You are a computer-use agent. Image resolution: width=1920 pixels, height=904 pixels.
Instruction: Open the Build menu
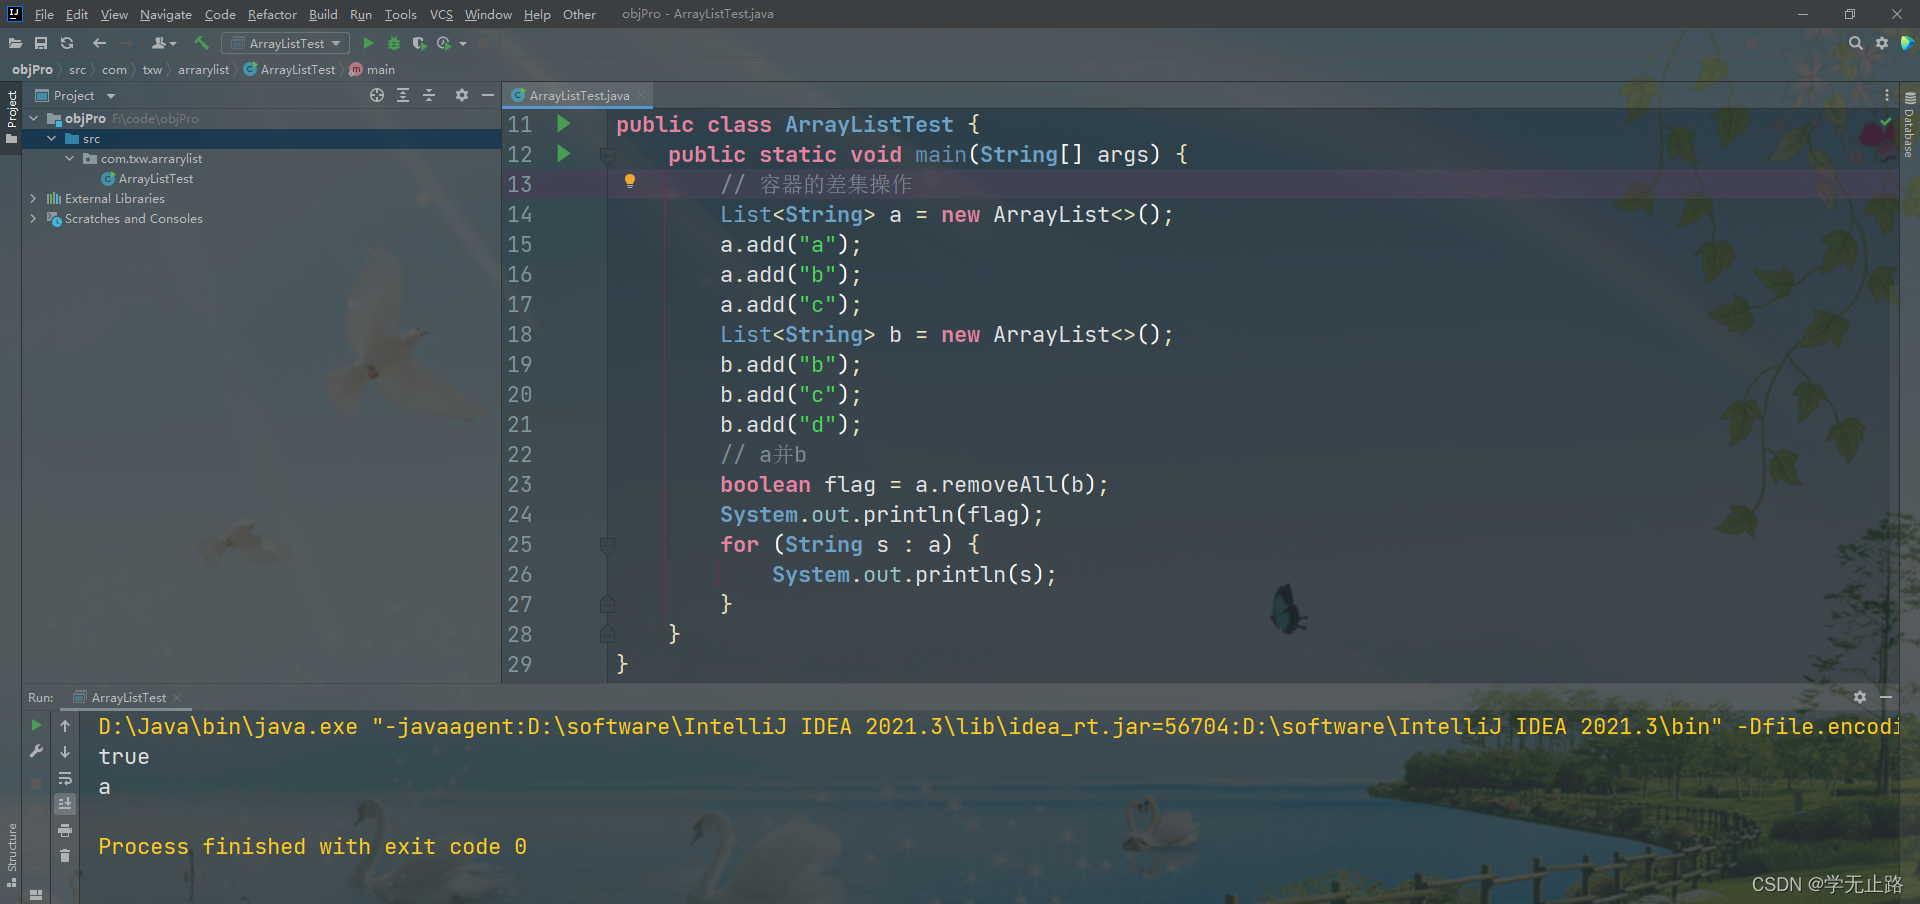tap(323, 14)
